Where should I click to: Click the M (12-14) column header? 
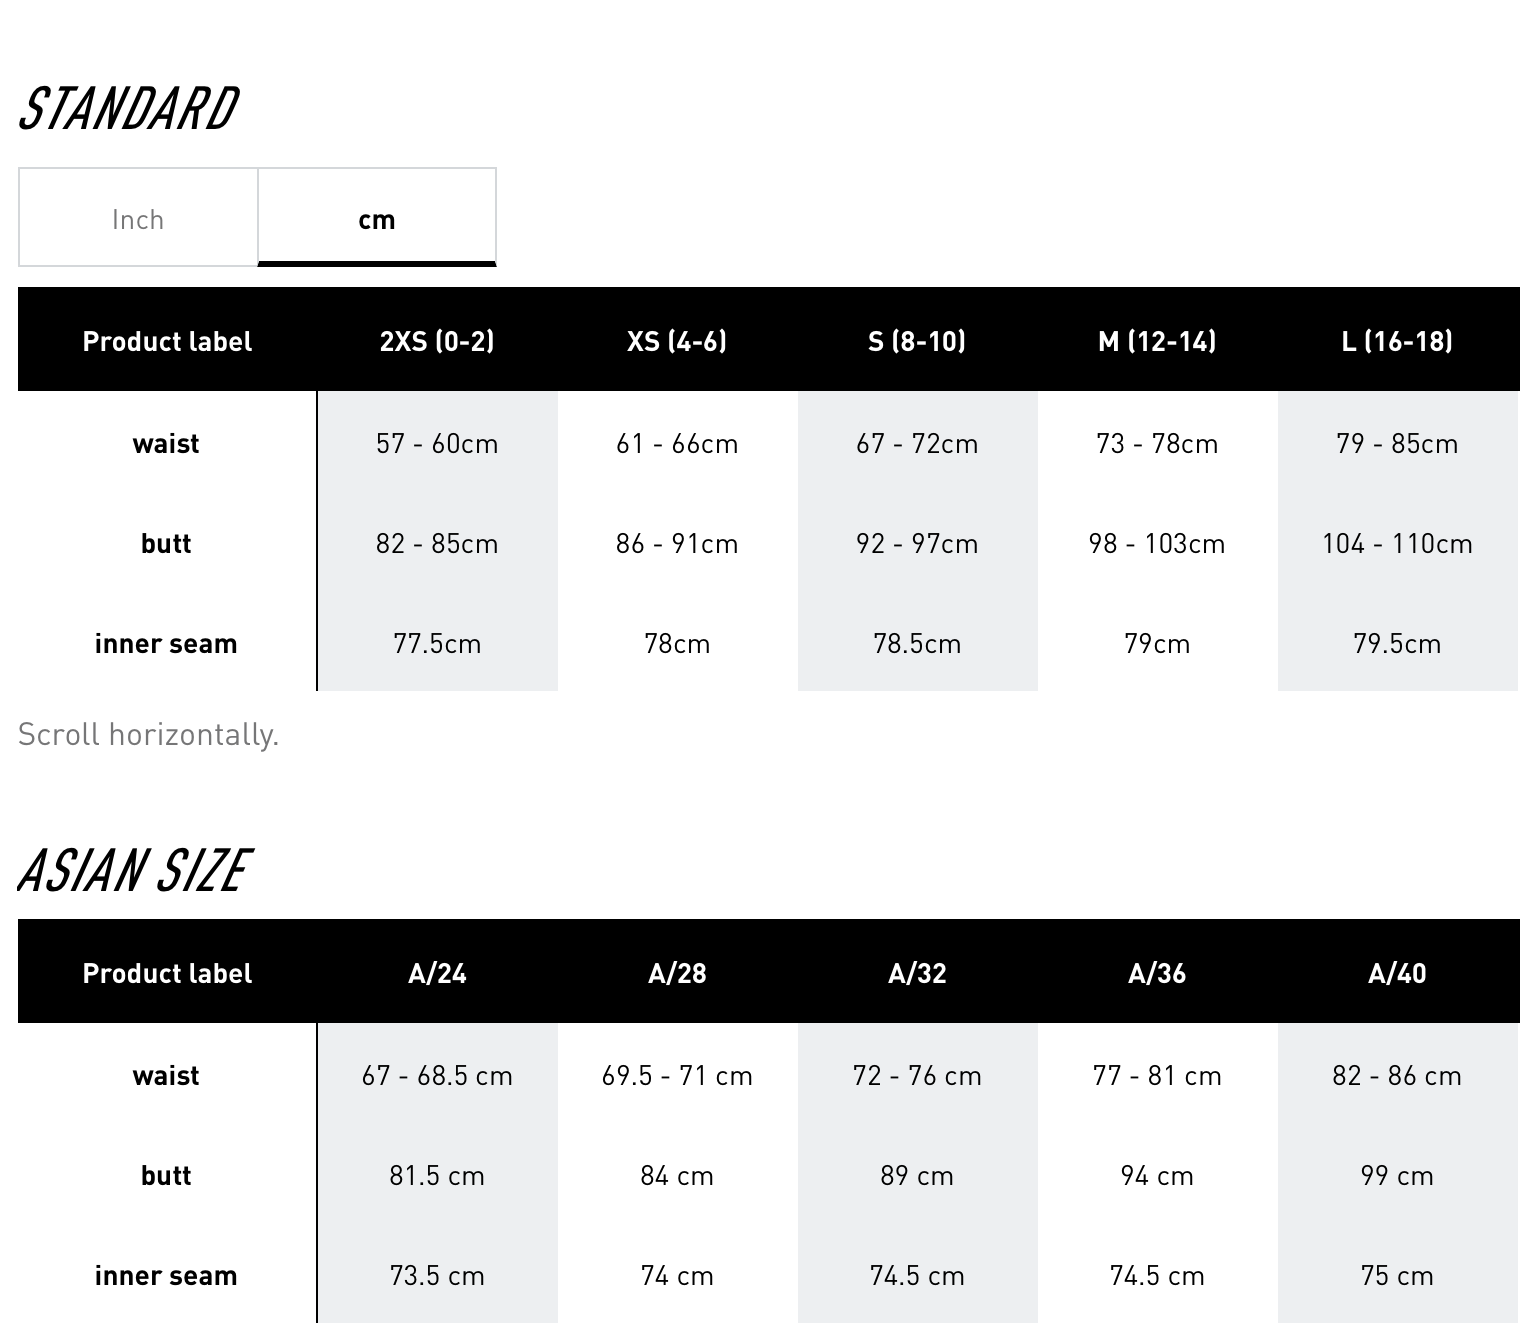pos(1157,341)
